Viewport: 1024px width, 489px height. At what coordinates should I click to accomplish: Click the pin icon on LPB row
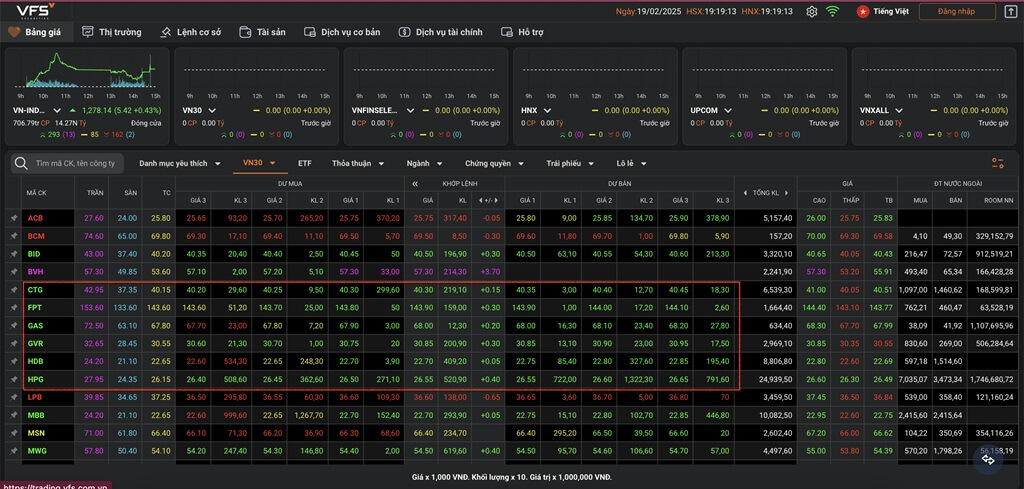coord(13,396)
